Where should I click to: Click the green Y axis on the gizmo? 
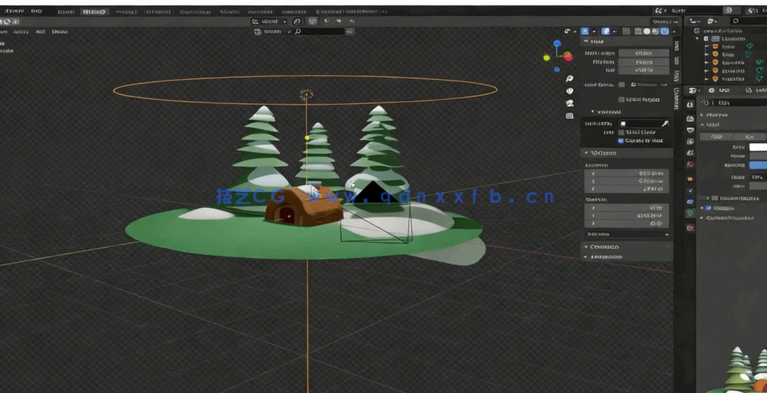coord(546,58)
